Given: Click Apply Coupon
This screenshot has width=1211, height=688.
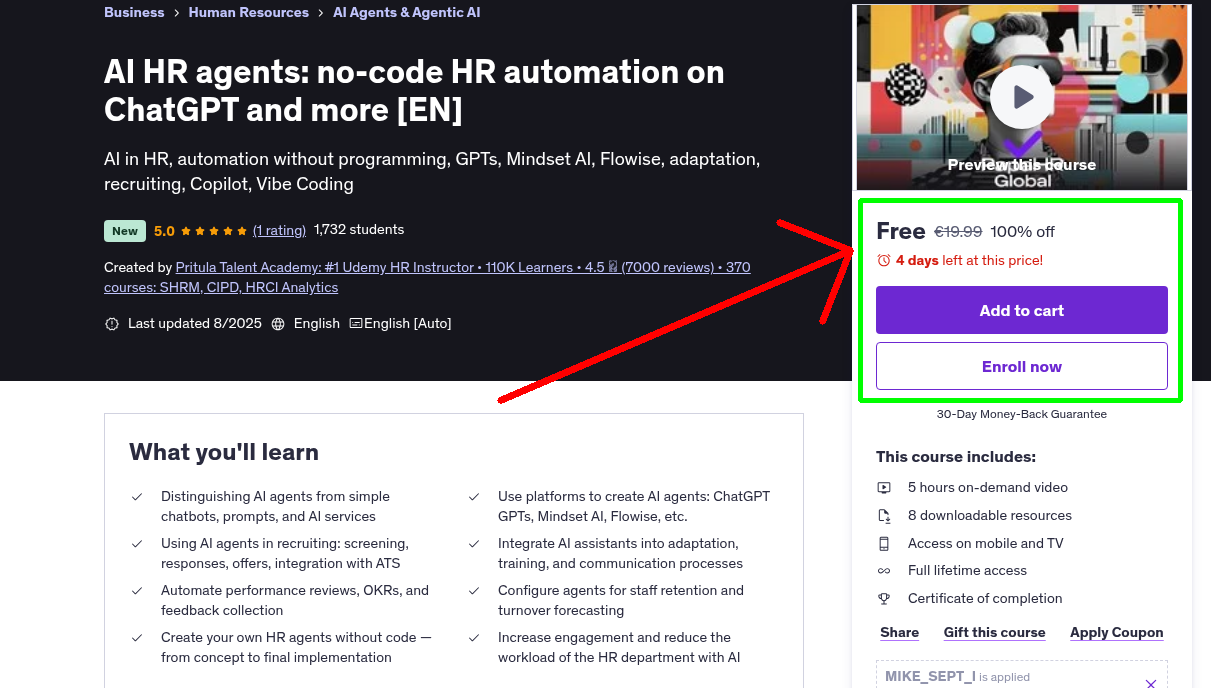Looking at the screenshot, I should tap(1117, 632).
